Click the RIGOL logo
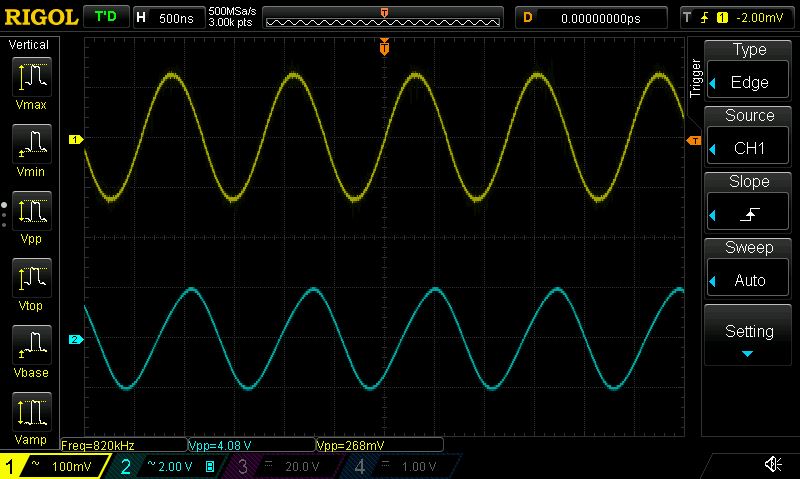 [x=41, y=18]
